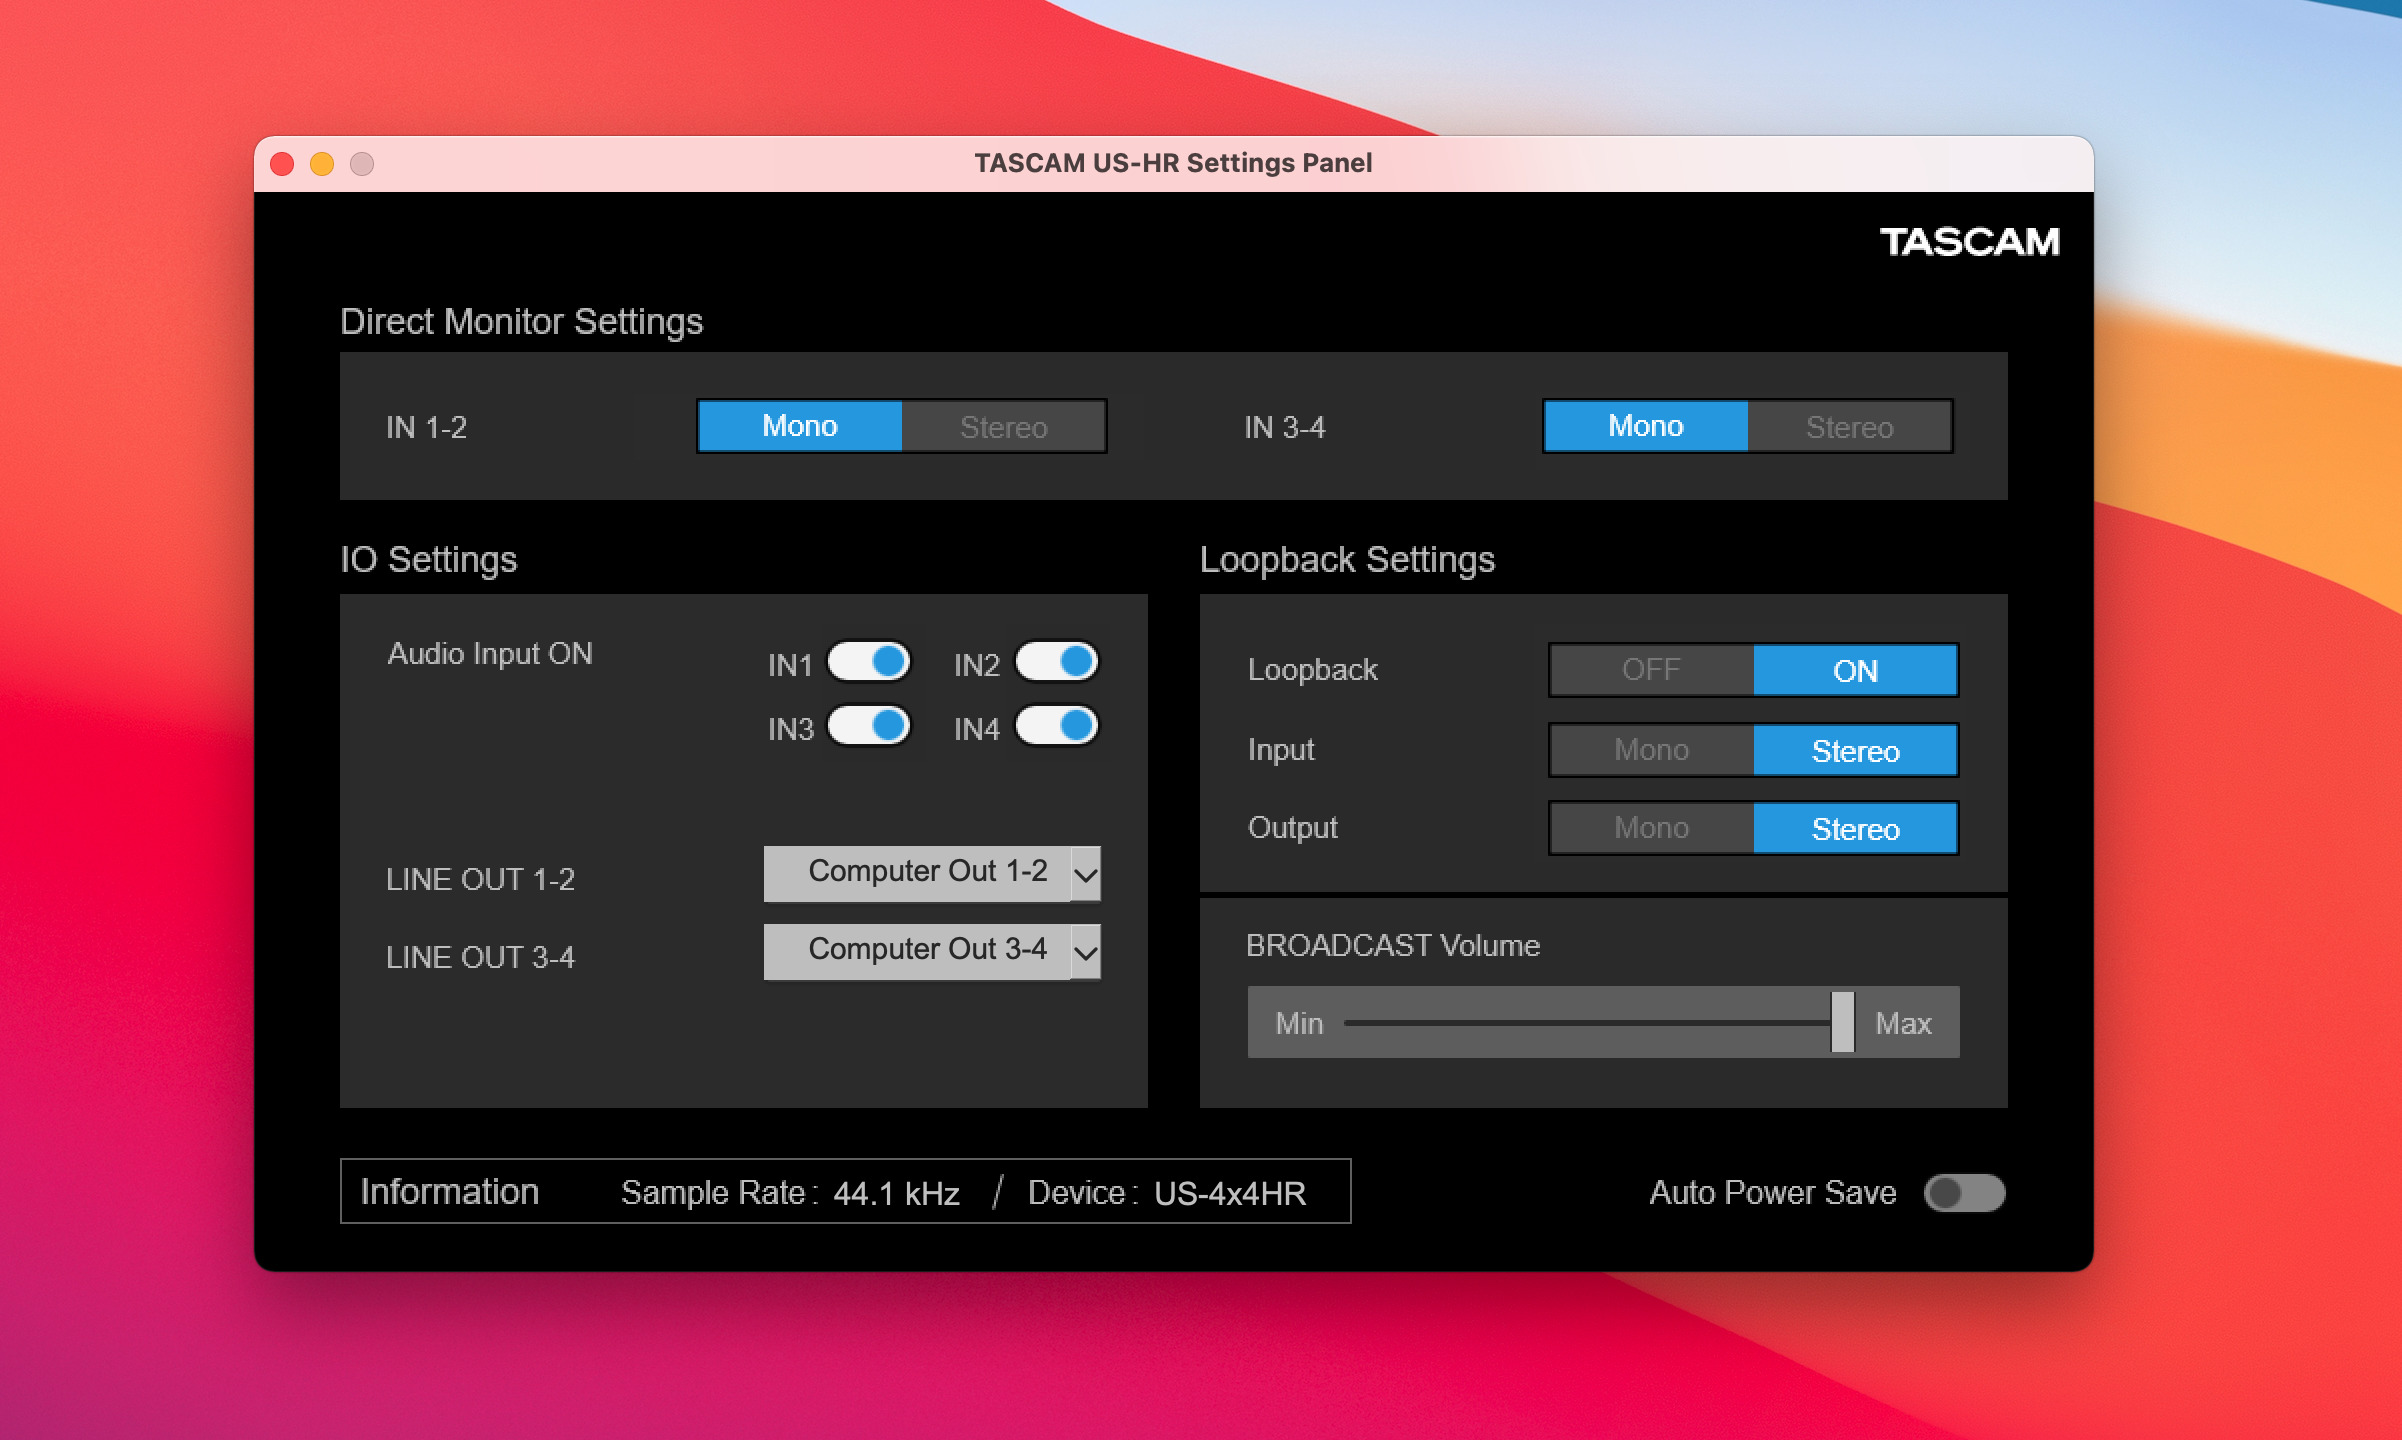The height and width of the screenshot is (1440, 2402).
Task: Turn Loopback OFF
Action: [x=1651, y=670]
